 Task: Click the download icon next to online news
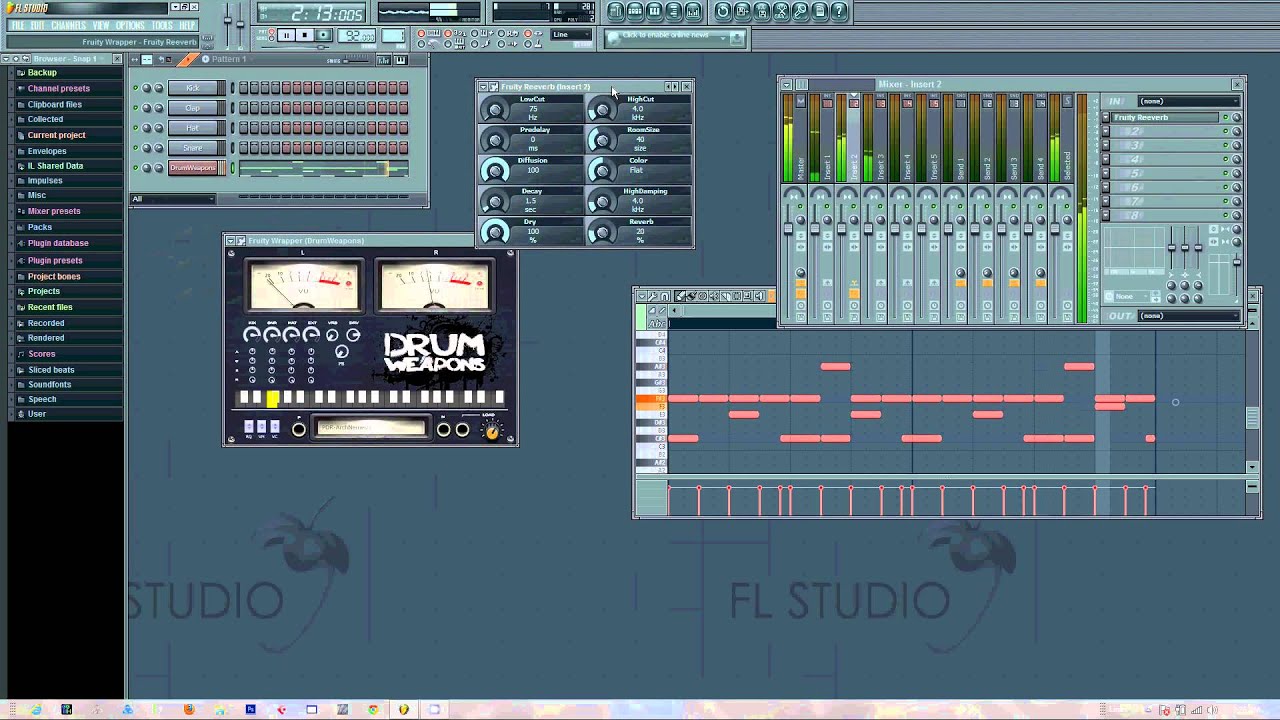737,37
